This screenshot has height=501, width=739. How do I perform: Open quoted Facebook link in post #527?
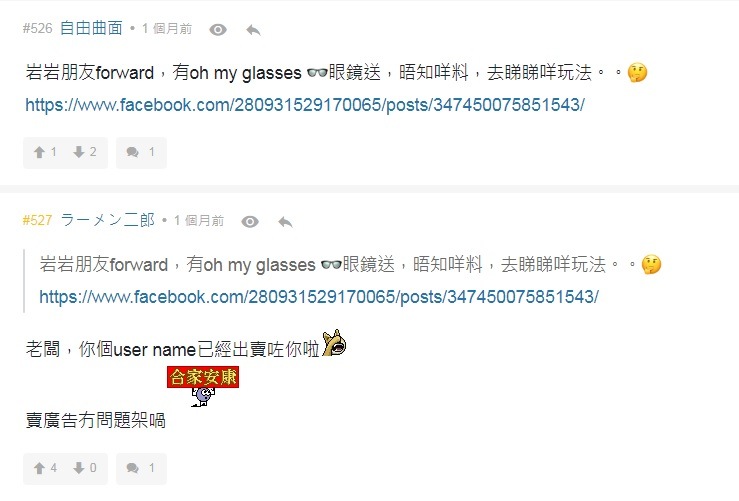(319, 297)
